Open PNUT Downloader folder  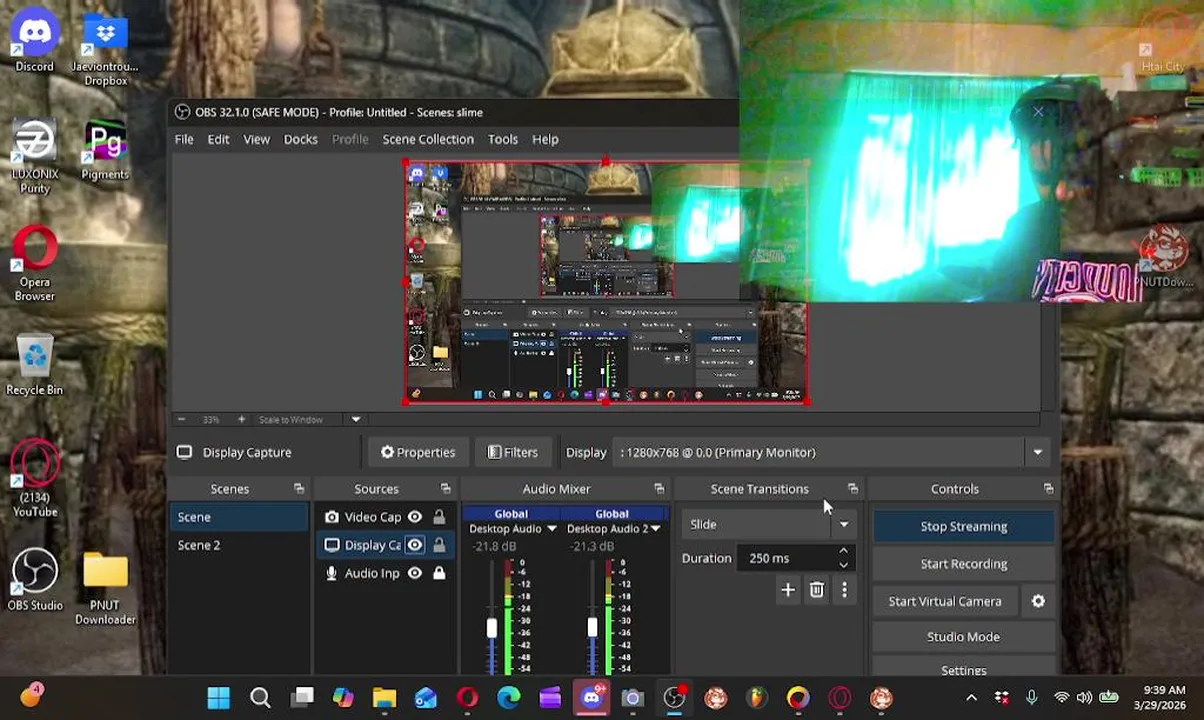105,587
